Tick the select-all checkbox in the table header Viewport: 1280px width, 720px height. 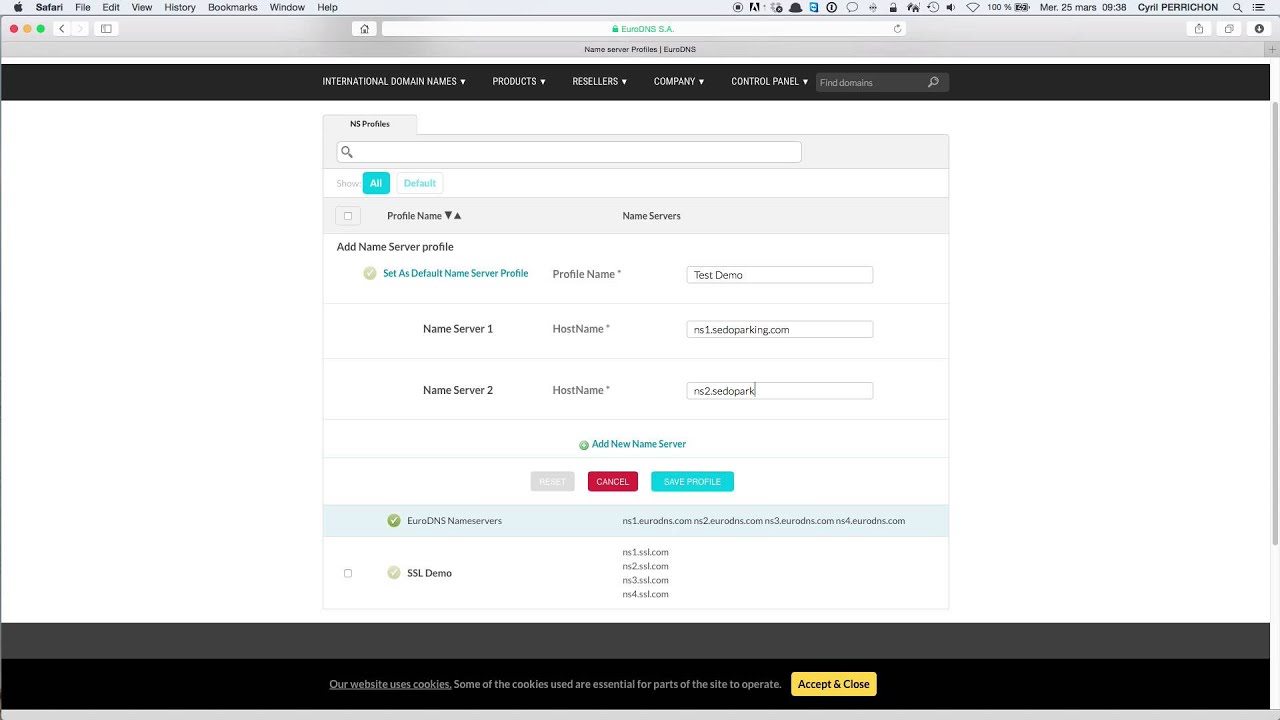coord(348,216)
